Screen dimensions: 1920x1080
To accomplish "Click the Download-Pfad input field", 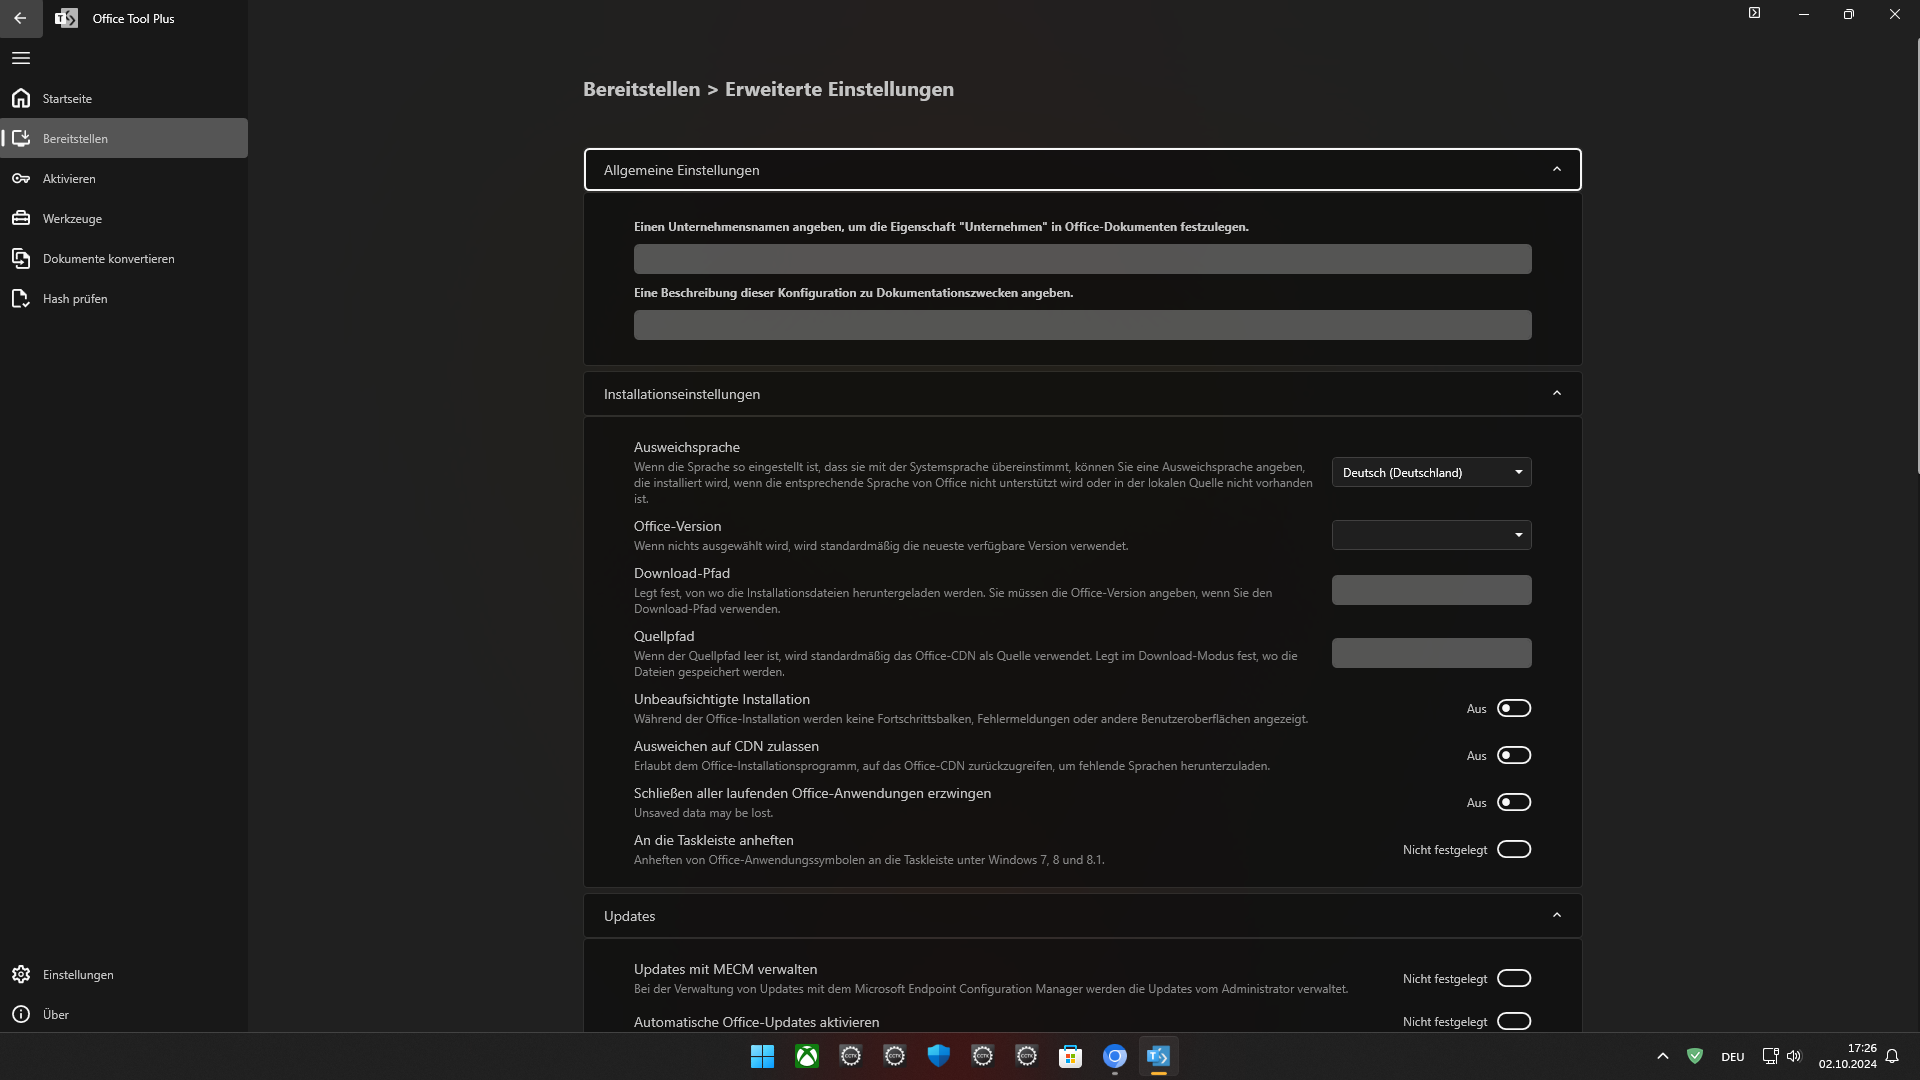I will 1431,590.
